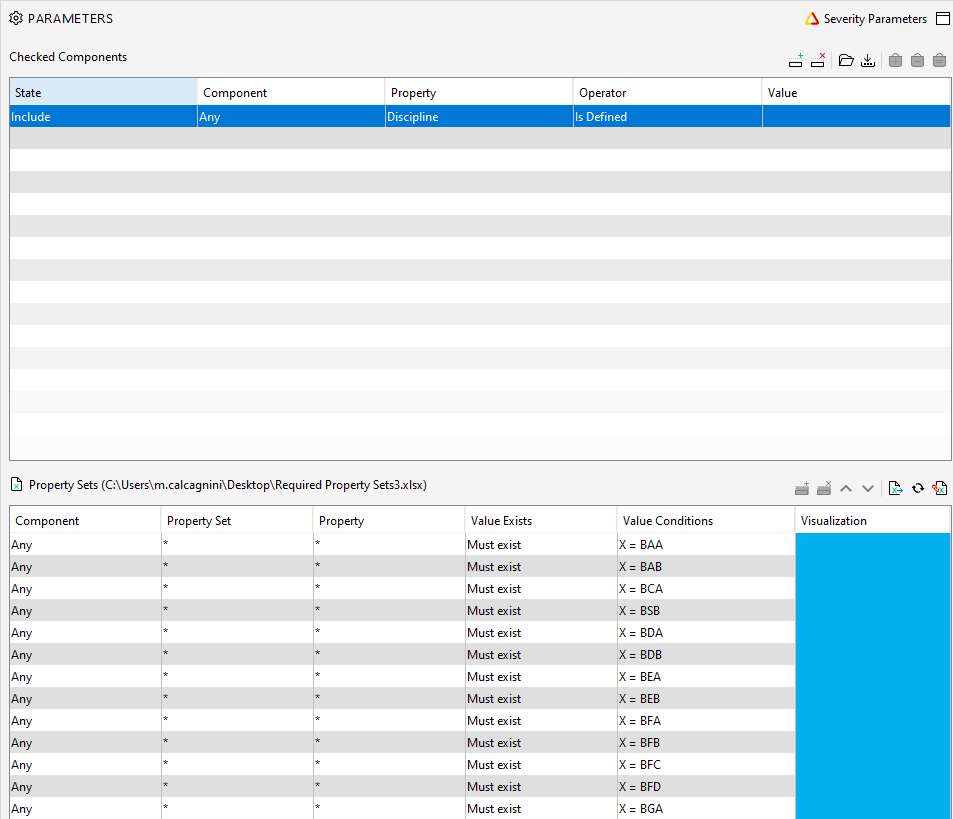Click the PARAMETERS gear icon
The width and height of the screenshot is (953, 819).
click(16, 18)
